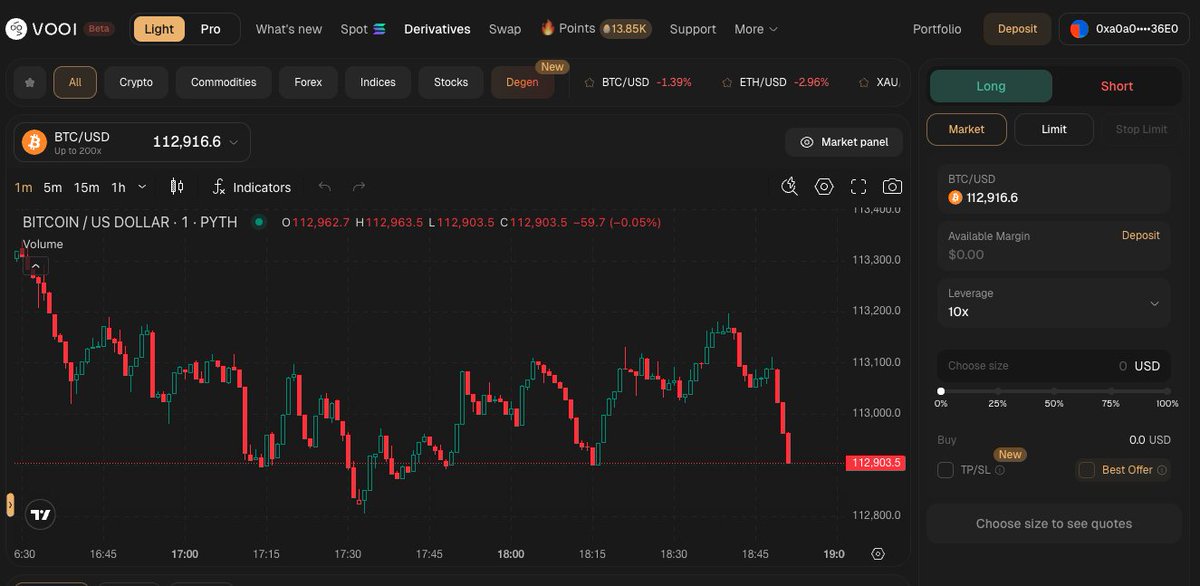Click the Deposit button in header

(x=1017, y=29)
